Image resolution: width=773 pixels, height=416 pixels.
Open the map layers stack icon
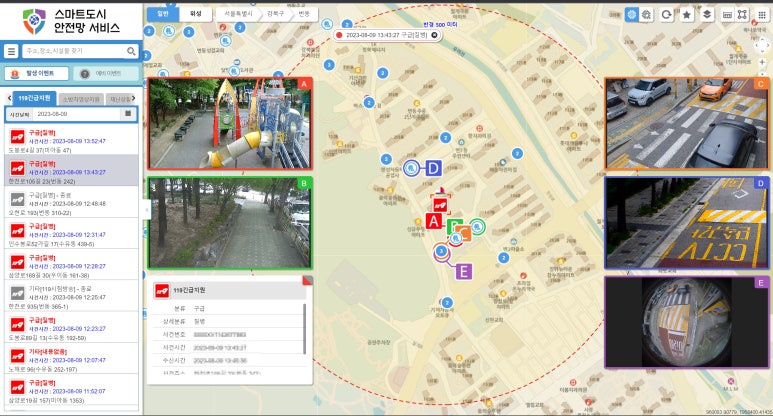click(x=707, y=15)
